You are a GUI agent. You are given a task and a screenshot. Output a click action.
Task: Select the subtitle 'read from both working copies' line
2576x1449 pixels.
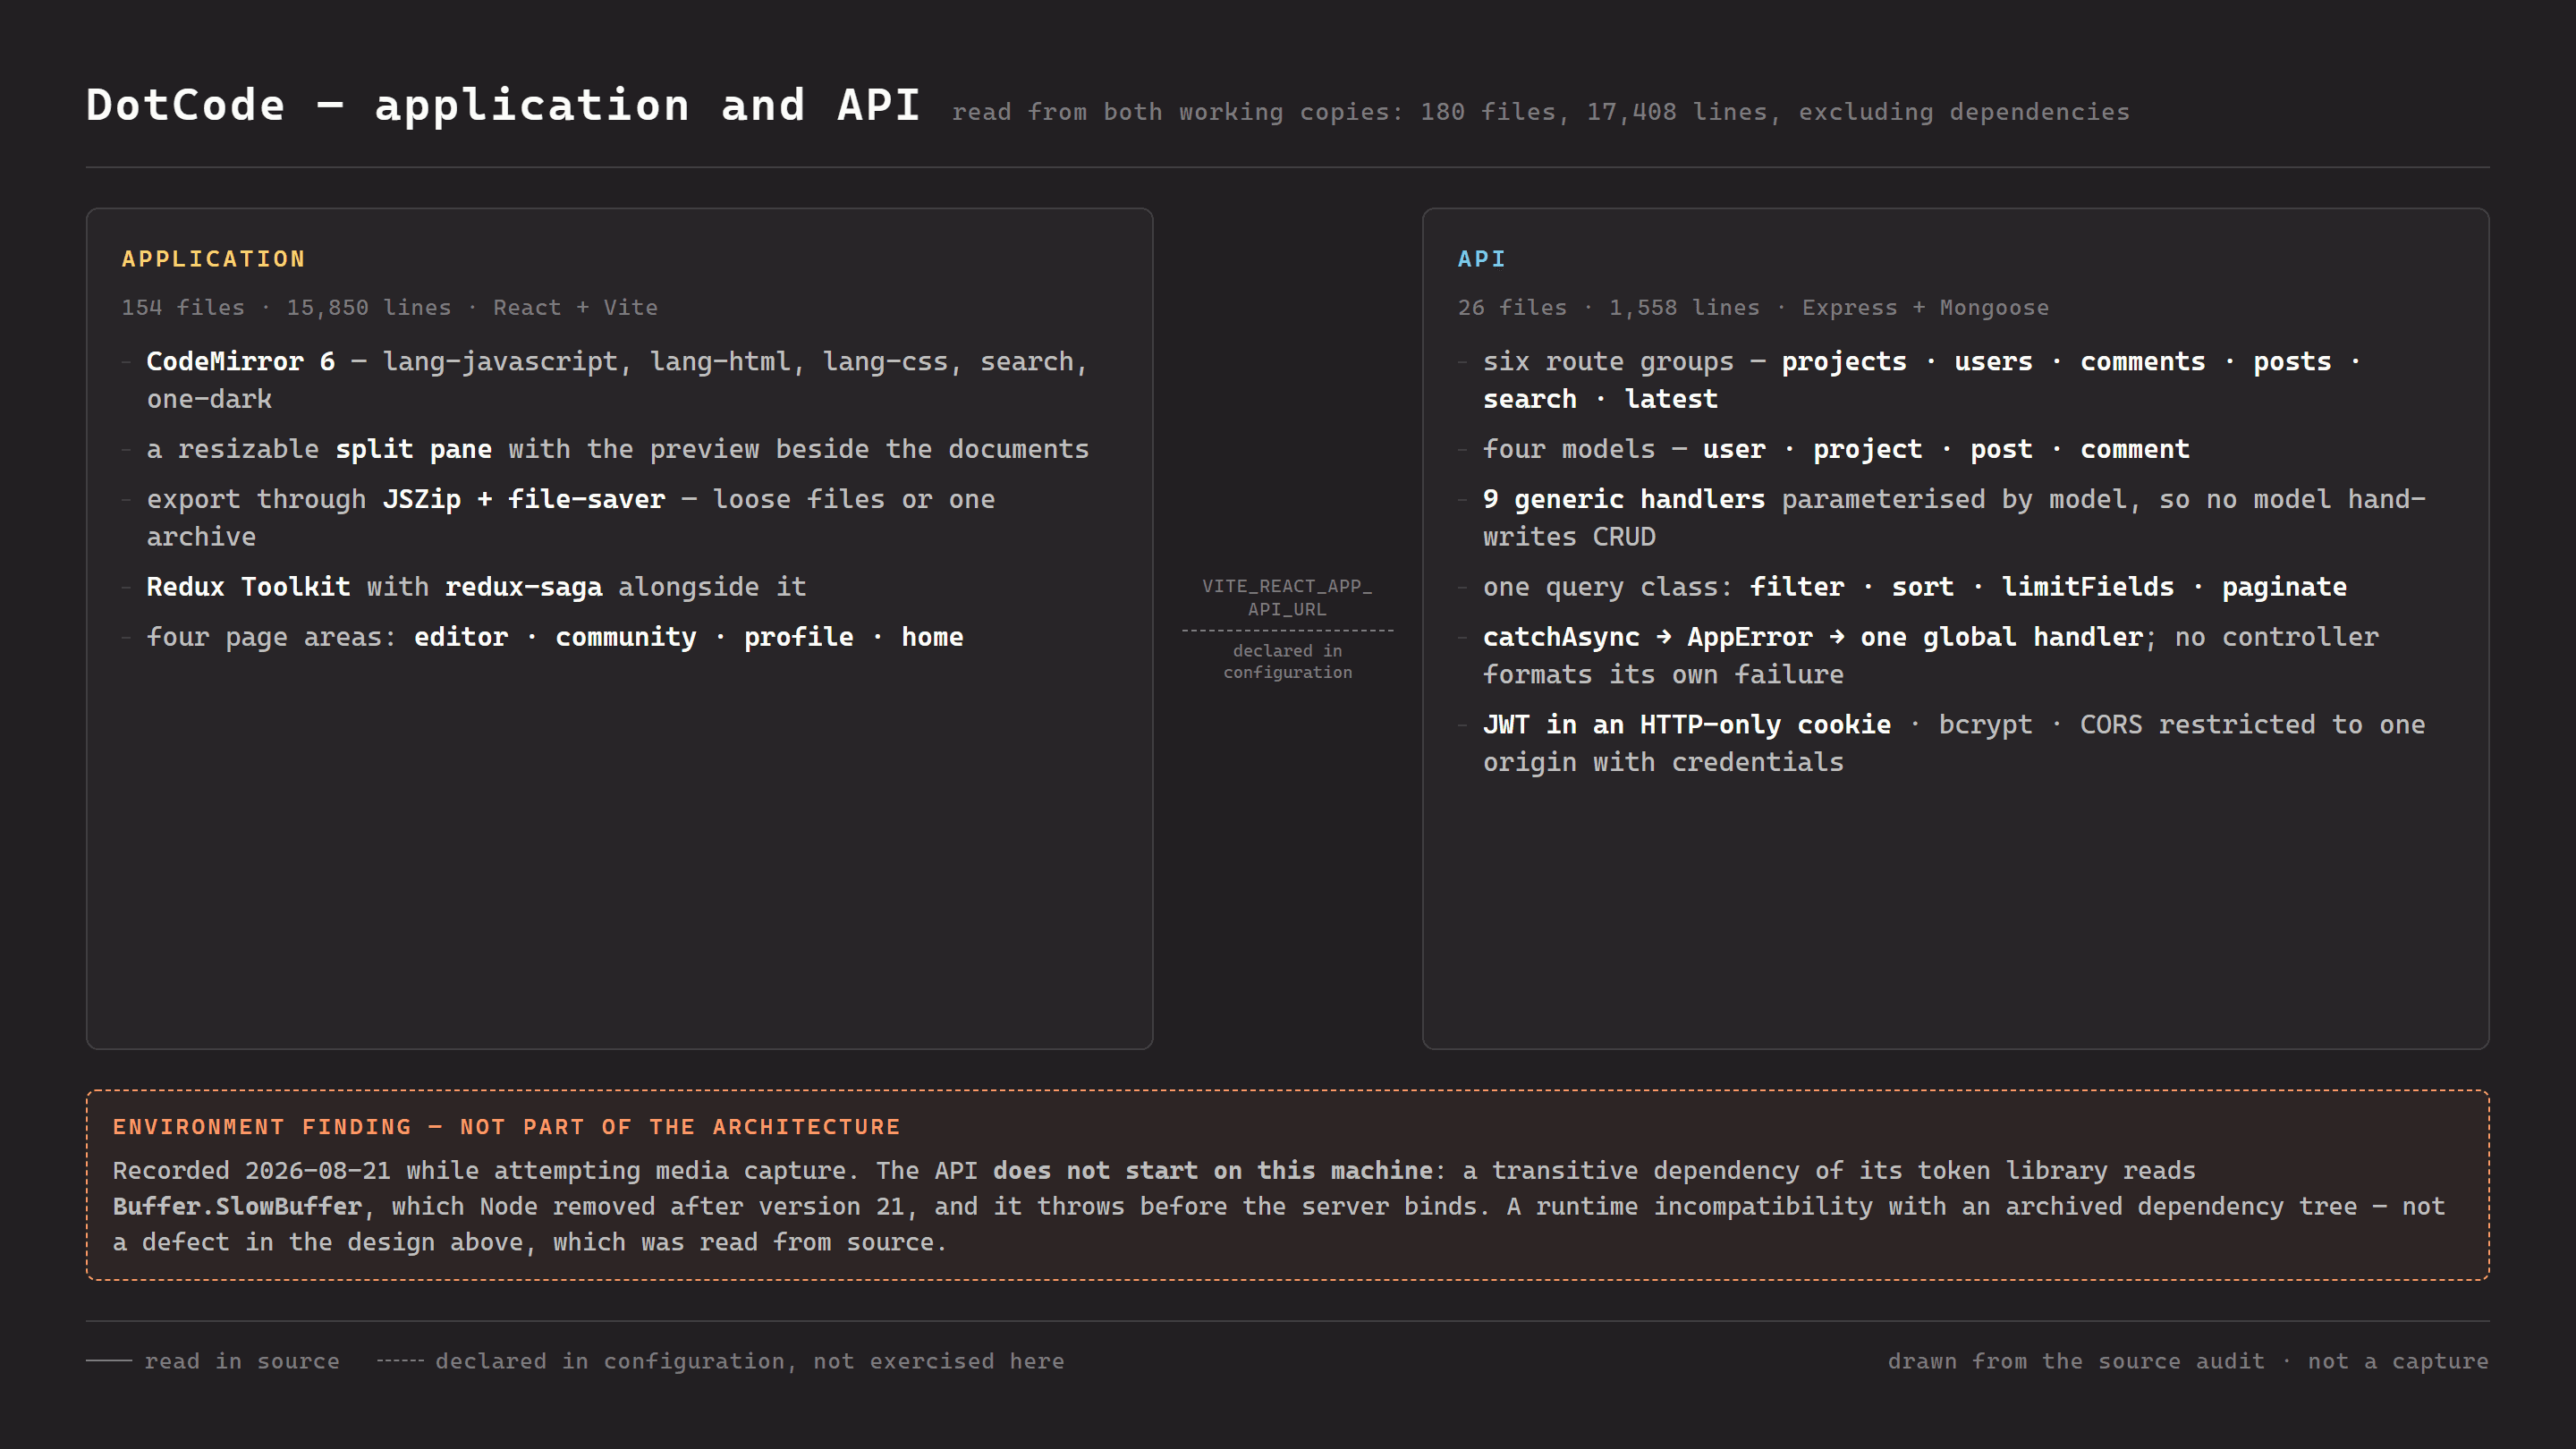[x=1540, y=112]
